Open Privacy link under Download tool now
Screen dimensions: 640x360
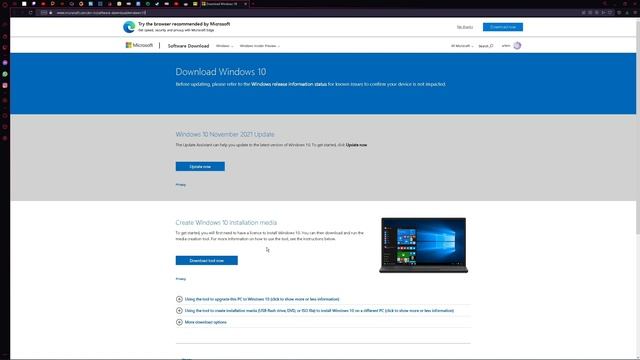(x=180, y=279)
